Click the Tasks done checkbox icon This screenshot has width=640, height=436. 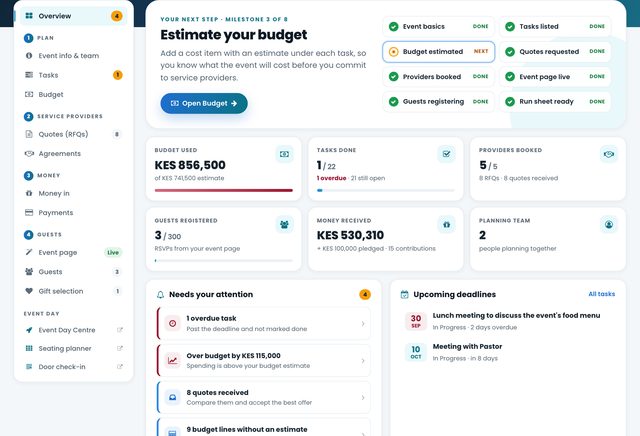[x=447, y=154]
